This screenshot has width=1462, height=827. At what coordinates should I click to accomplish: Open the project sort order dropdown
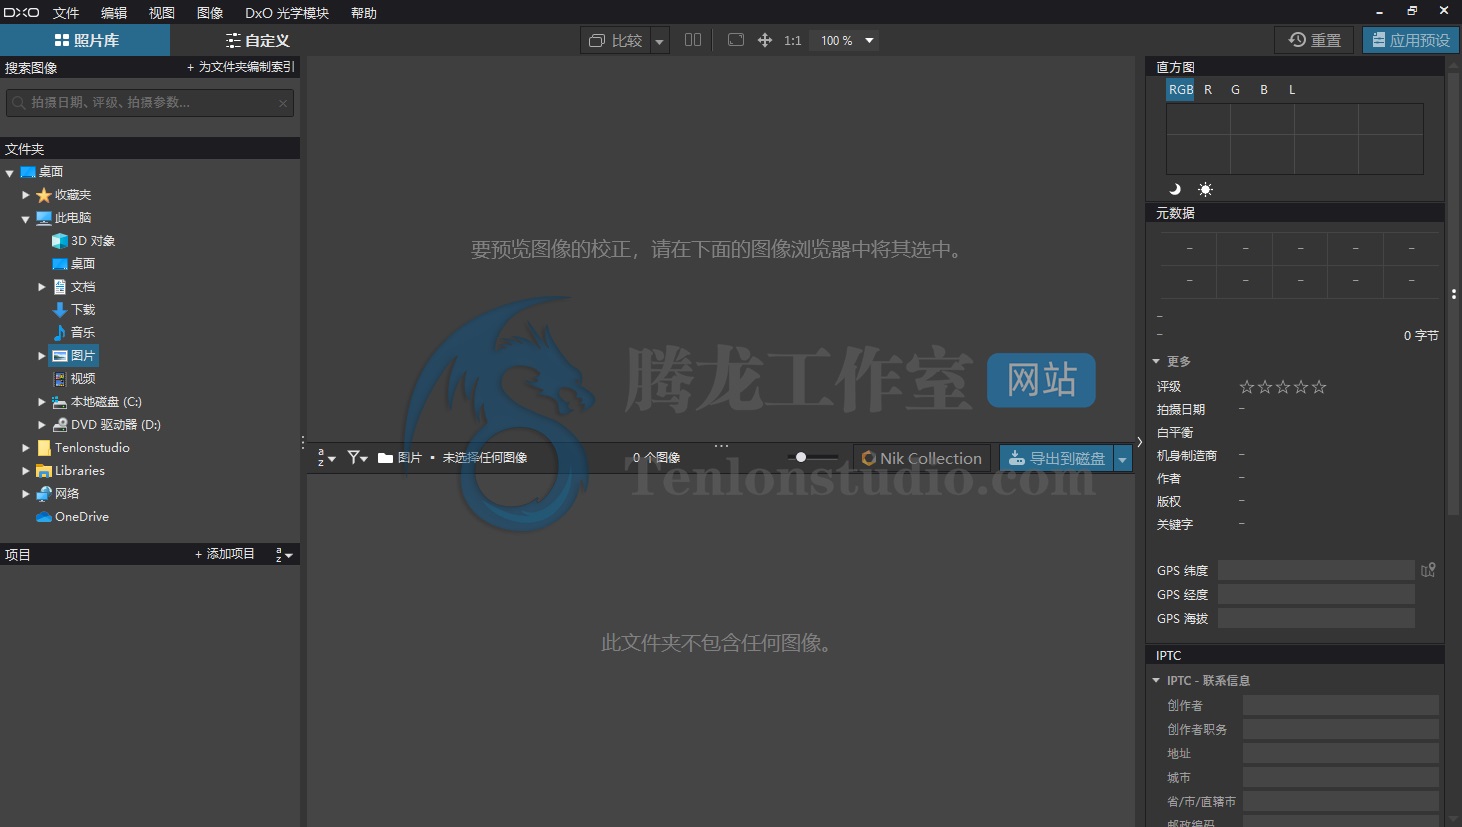point(284,555)
